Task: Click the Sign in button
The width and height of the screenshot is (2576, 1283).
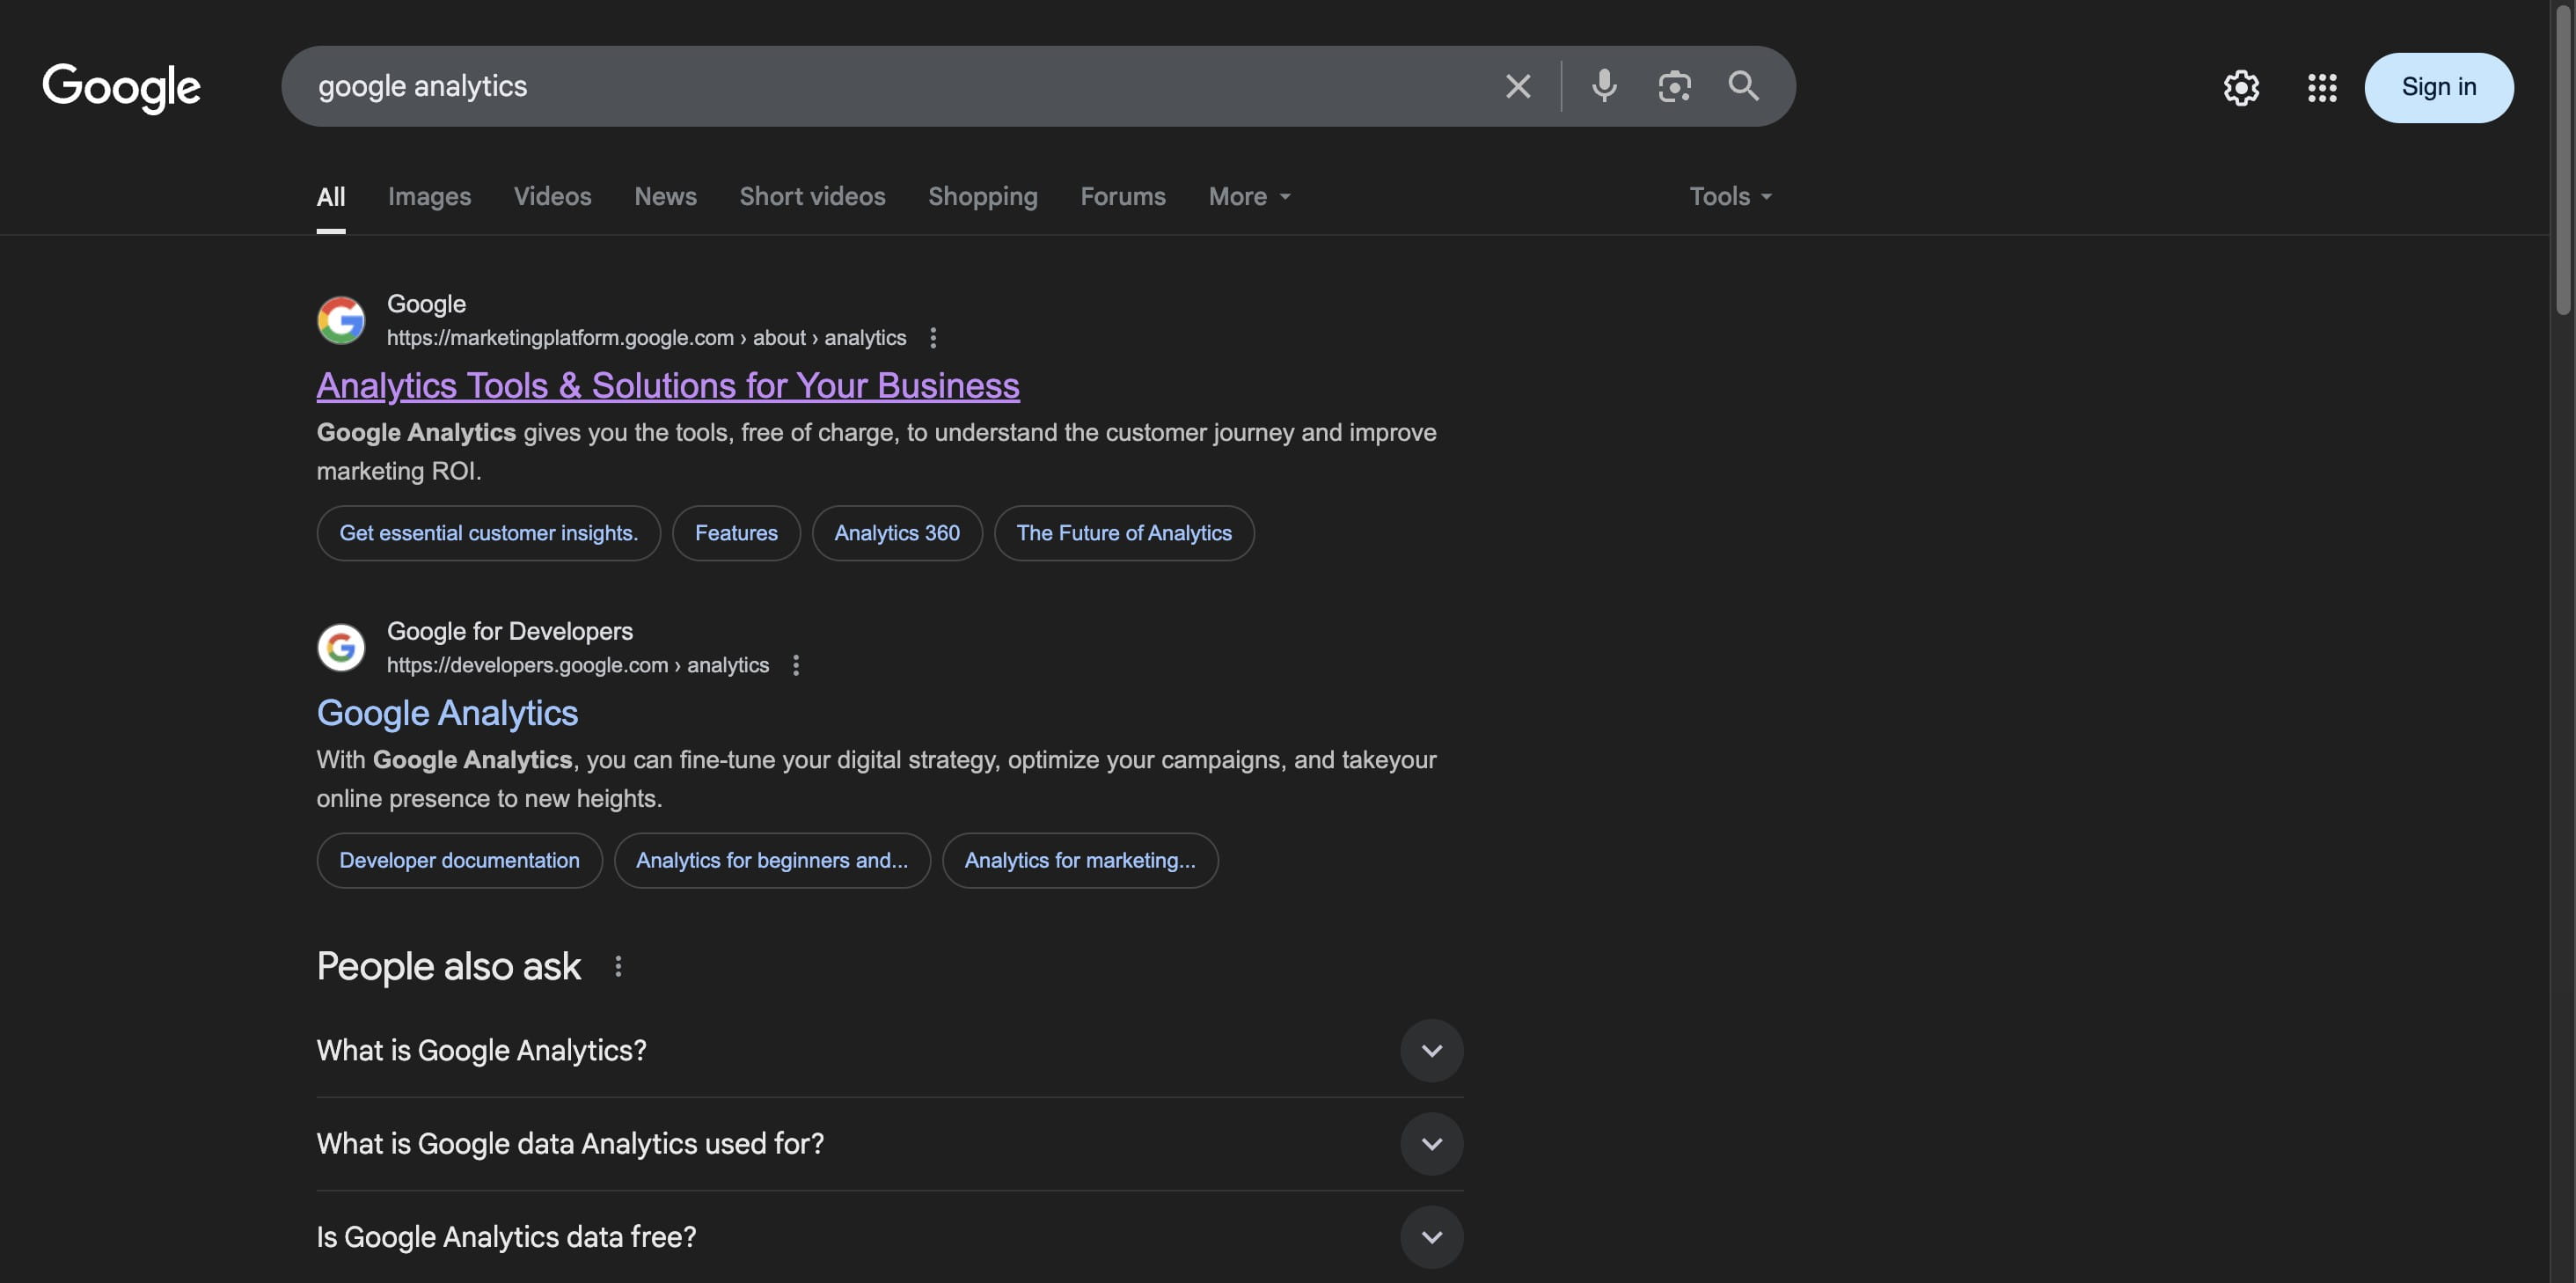Action: pos(2439,87)
